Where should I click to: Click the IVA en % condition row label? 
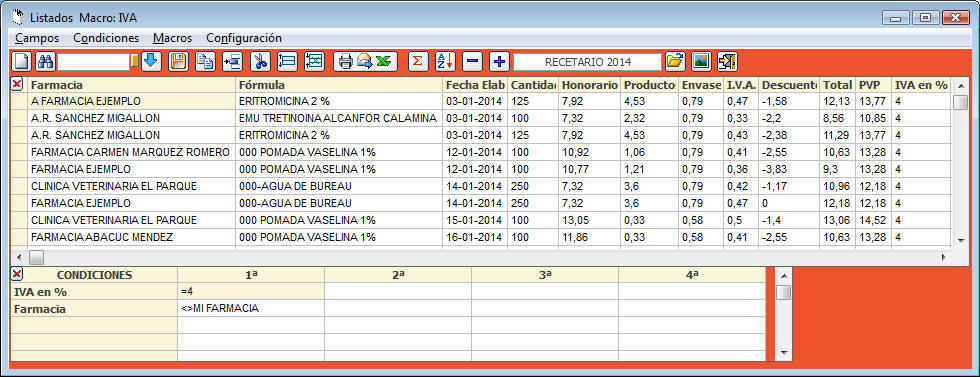94,291
